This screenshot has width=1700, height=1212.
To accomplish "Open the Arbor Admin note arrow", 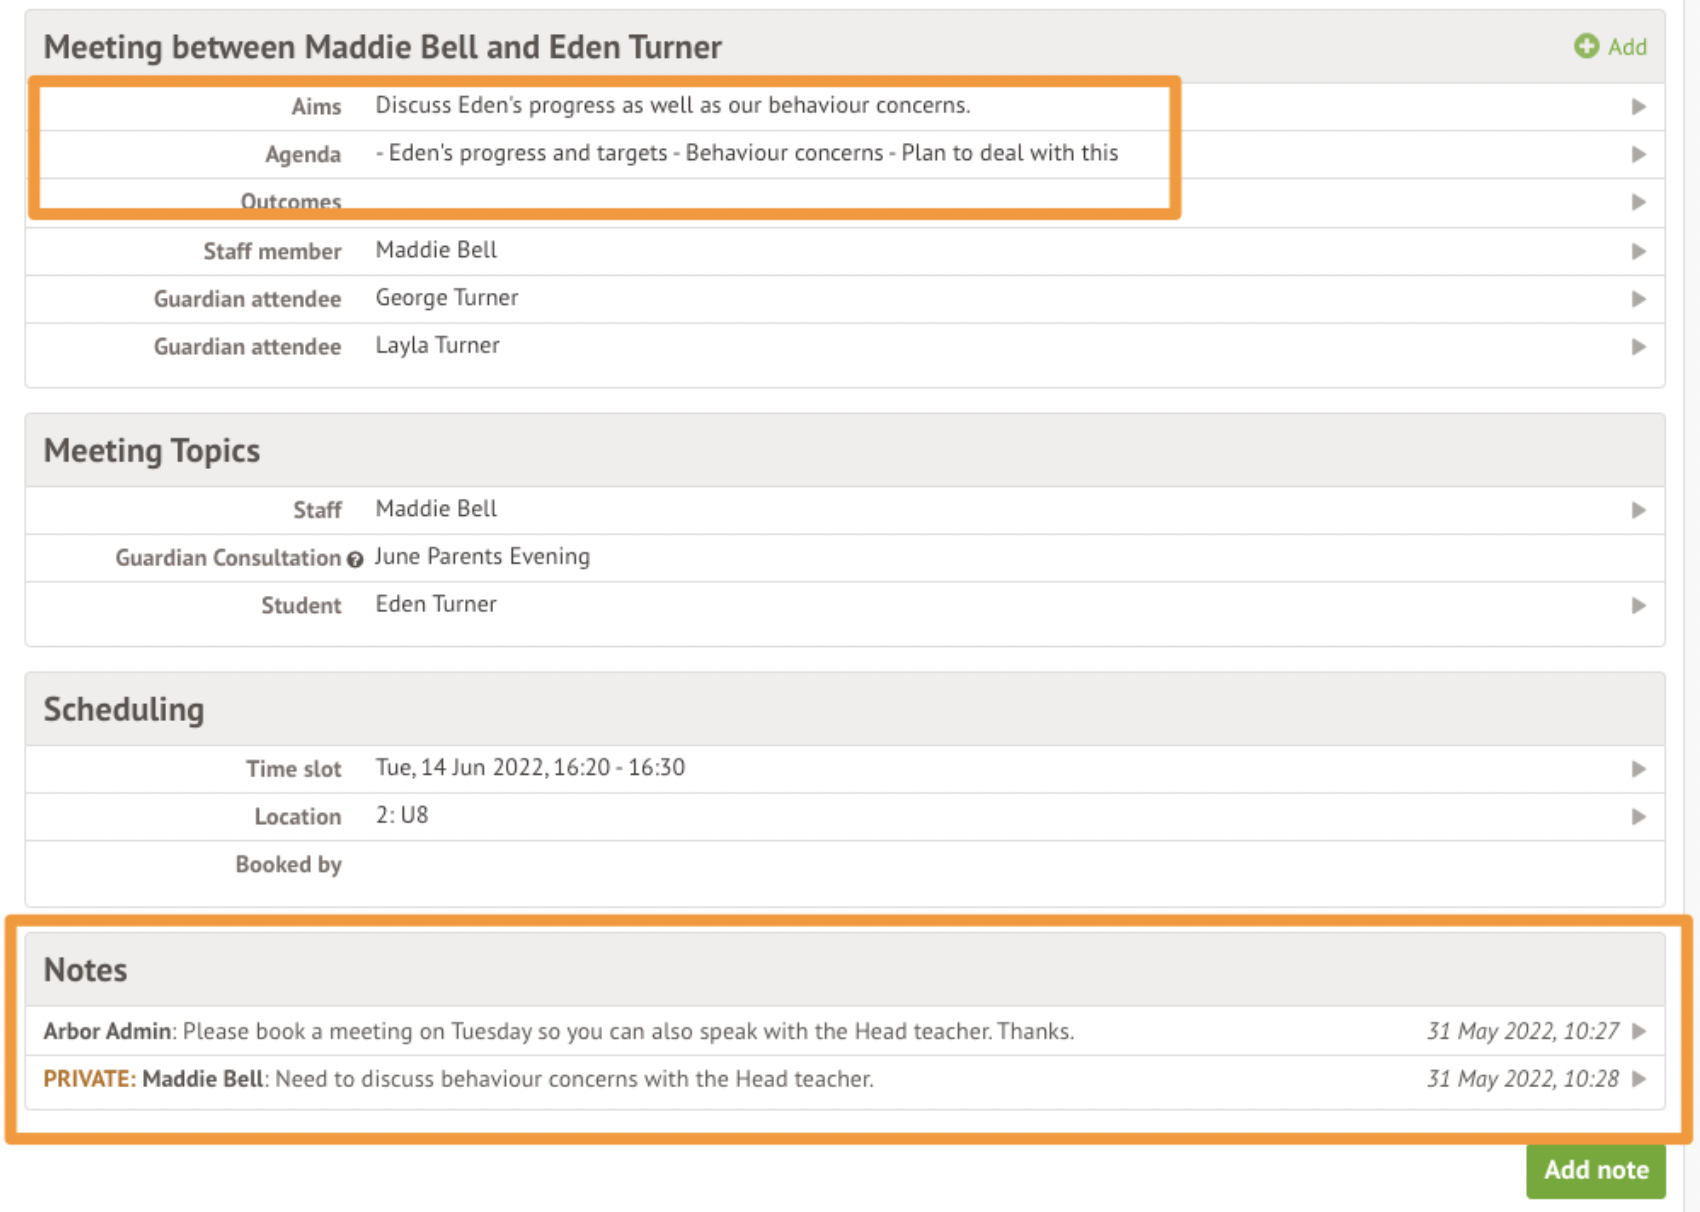I will [1638, 1031].
